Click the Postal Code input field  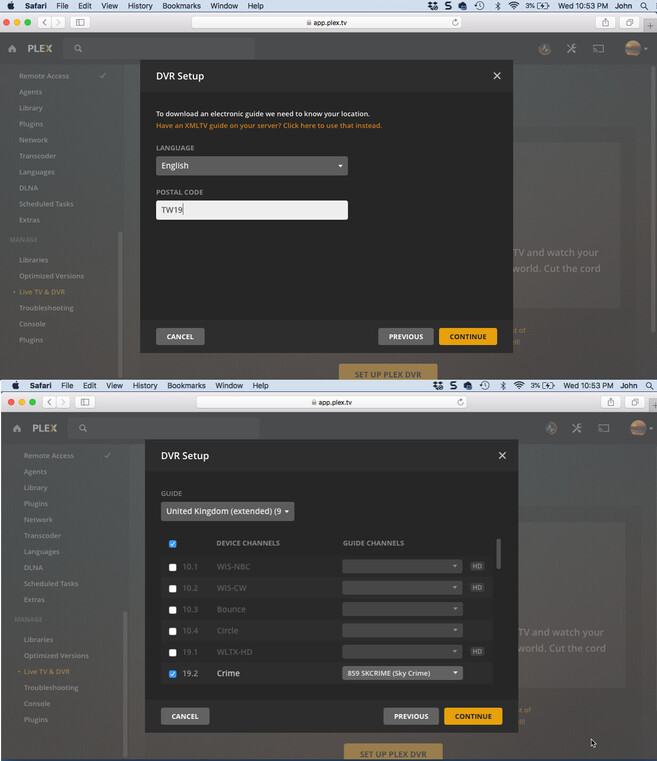pos(252,210)
